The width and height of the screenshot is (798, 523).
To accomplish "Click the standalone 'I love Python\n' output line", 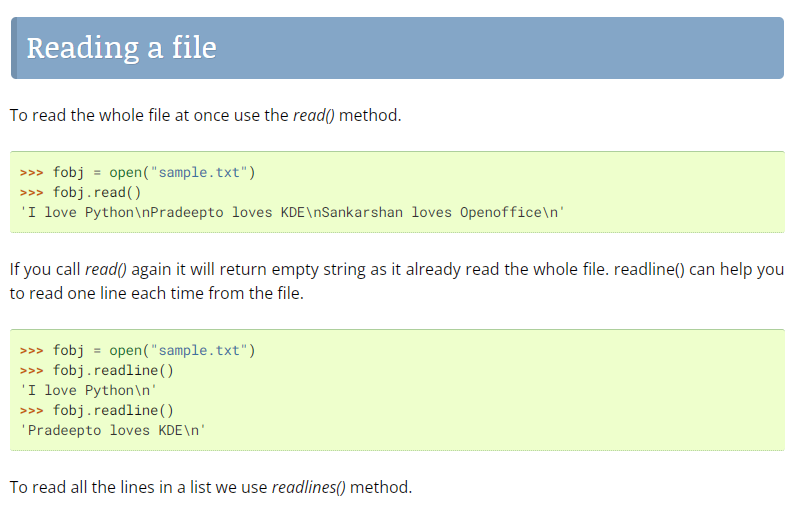I will tap(89, 390).
